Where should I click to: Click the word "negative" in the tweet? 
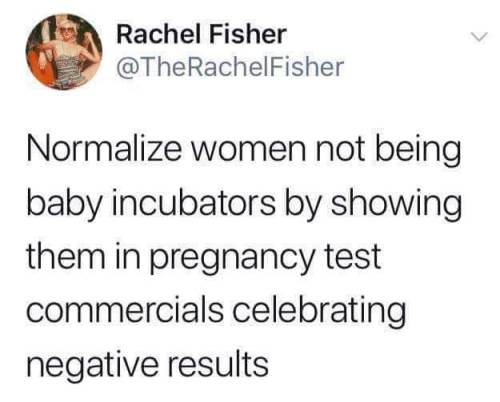pyautogui.click(x=92, y=365)
